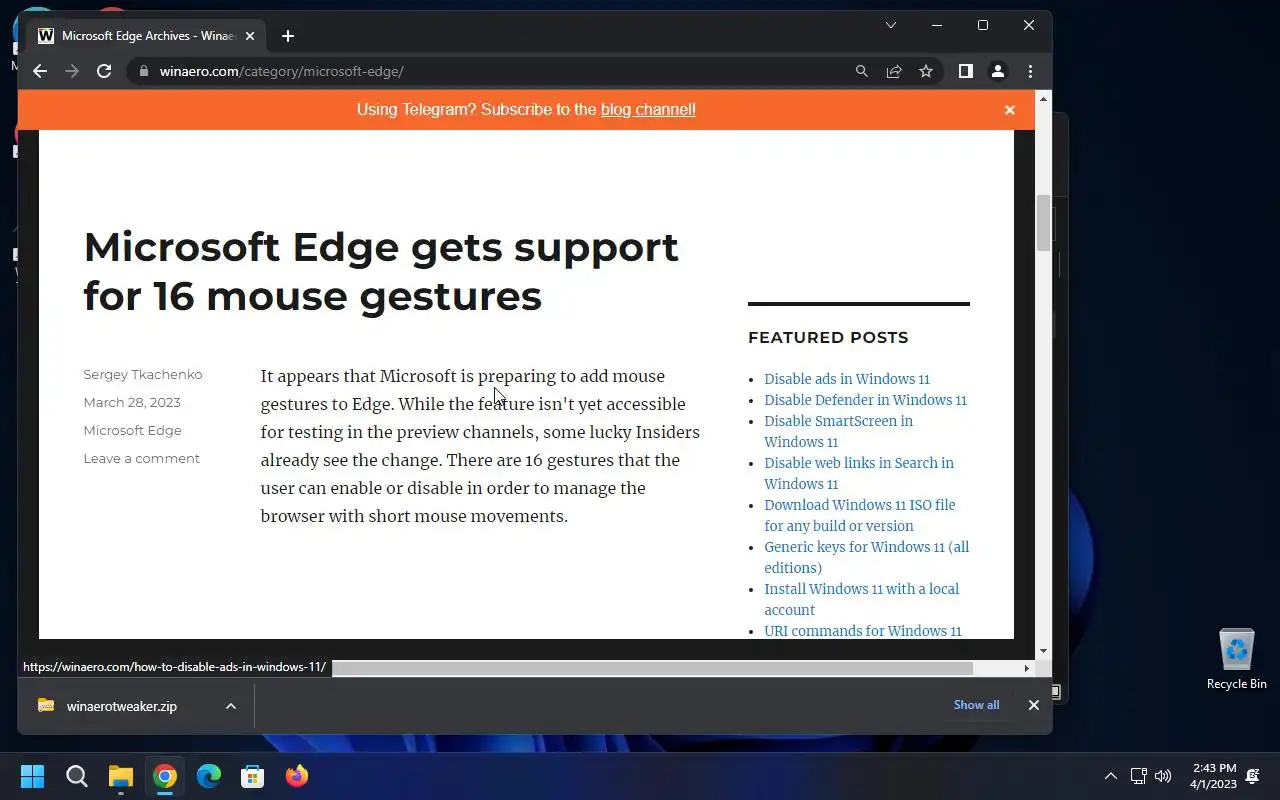Dismiss the orange Telegram banner
This screenshot has width=1280, height=800.
[x=1010, y=110]
